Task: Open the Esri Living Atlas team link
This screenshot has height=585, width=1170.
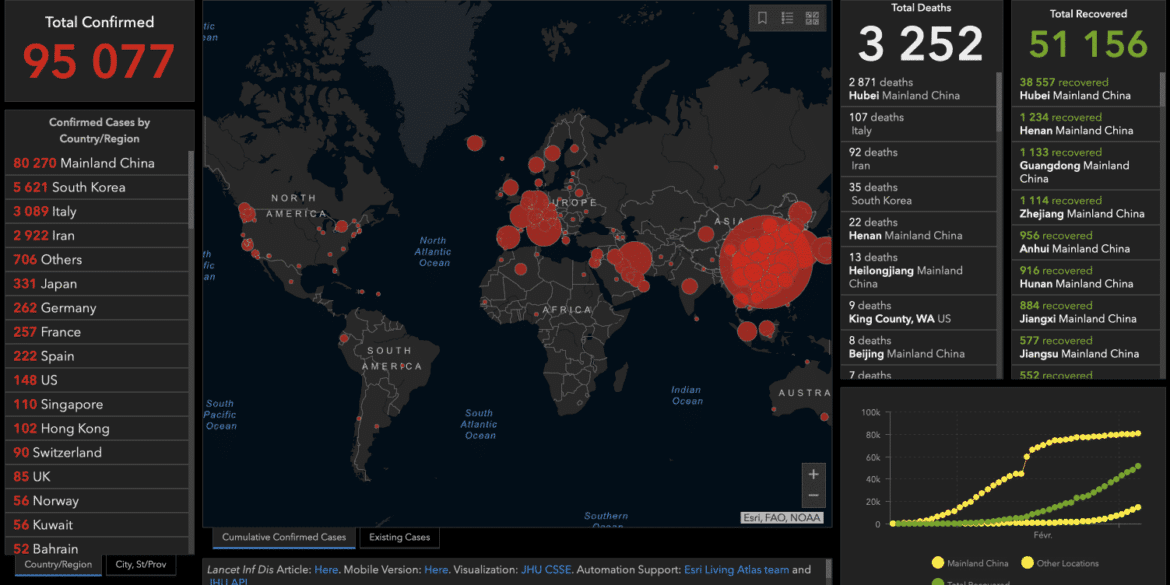Action: 736,569
